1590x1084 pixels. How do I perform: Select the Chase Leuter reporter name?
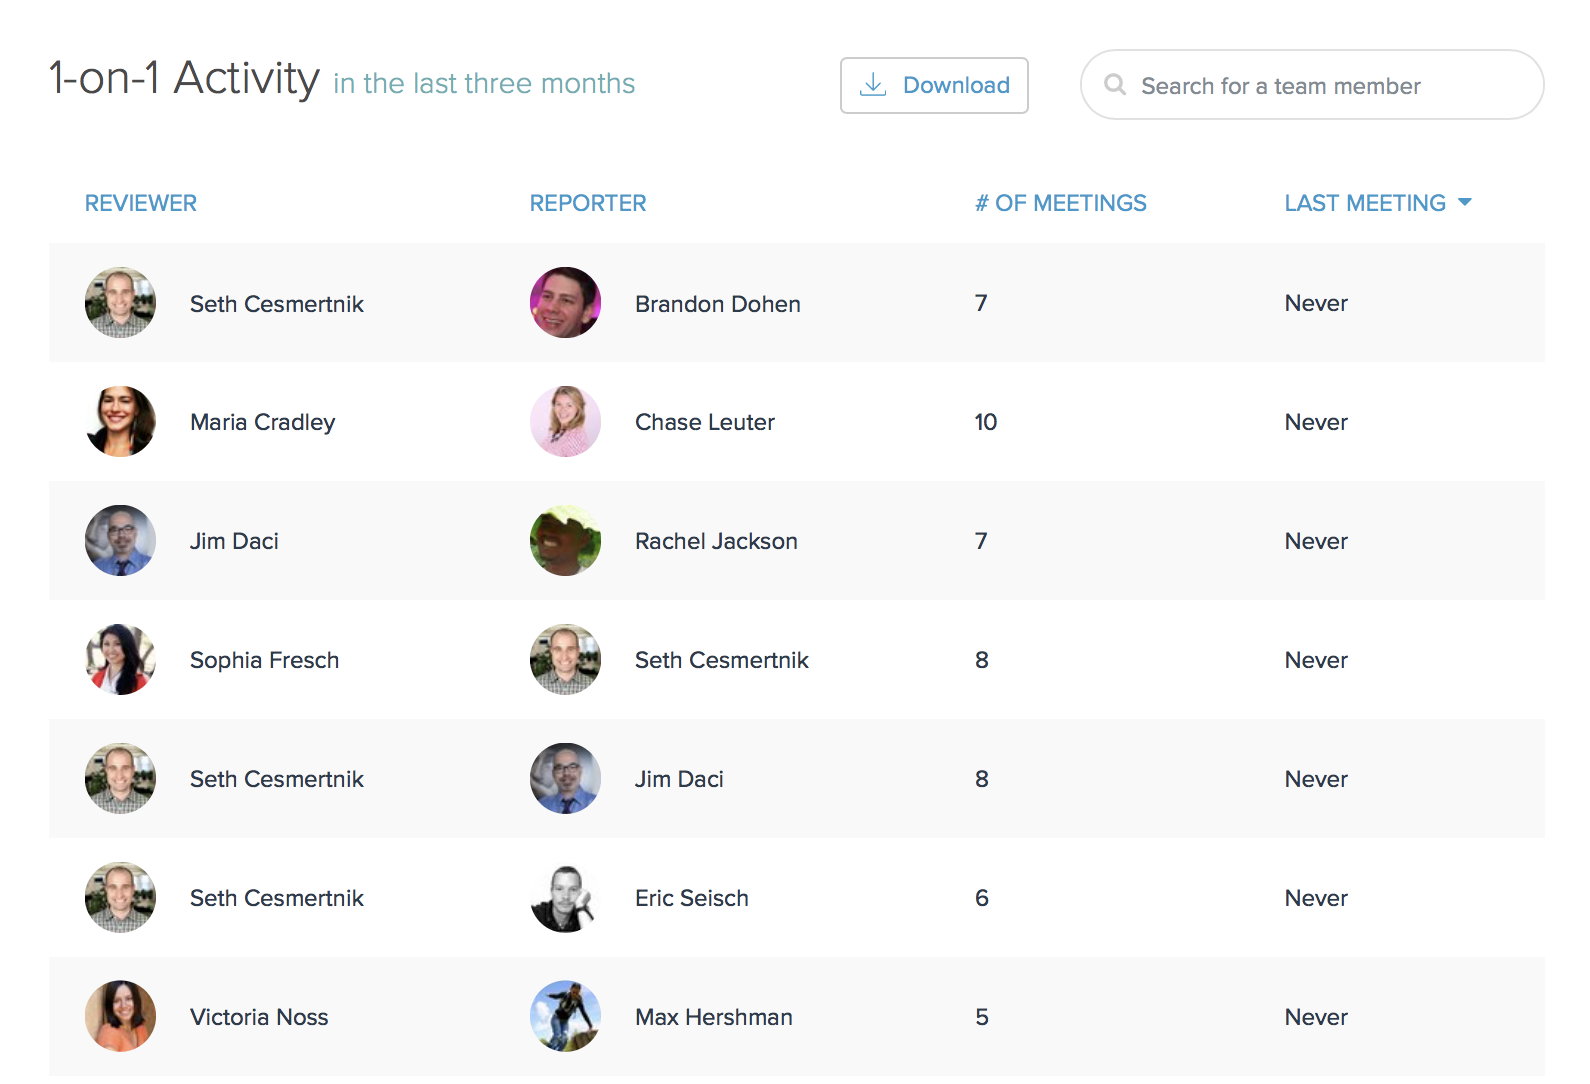[705, 422]
